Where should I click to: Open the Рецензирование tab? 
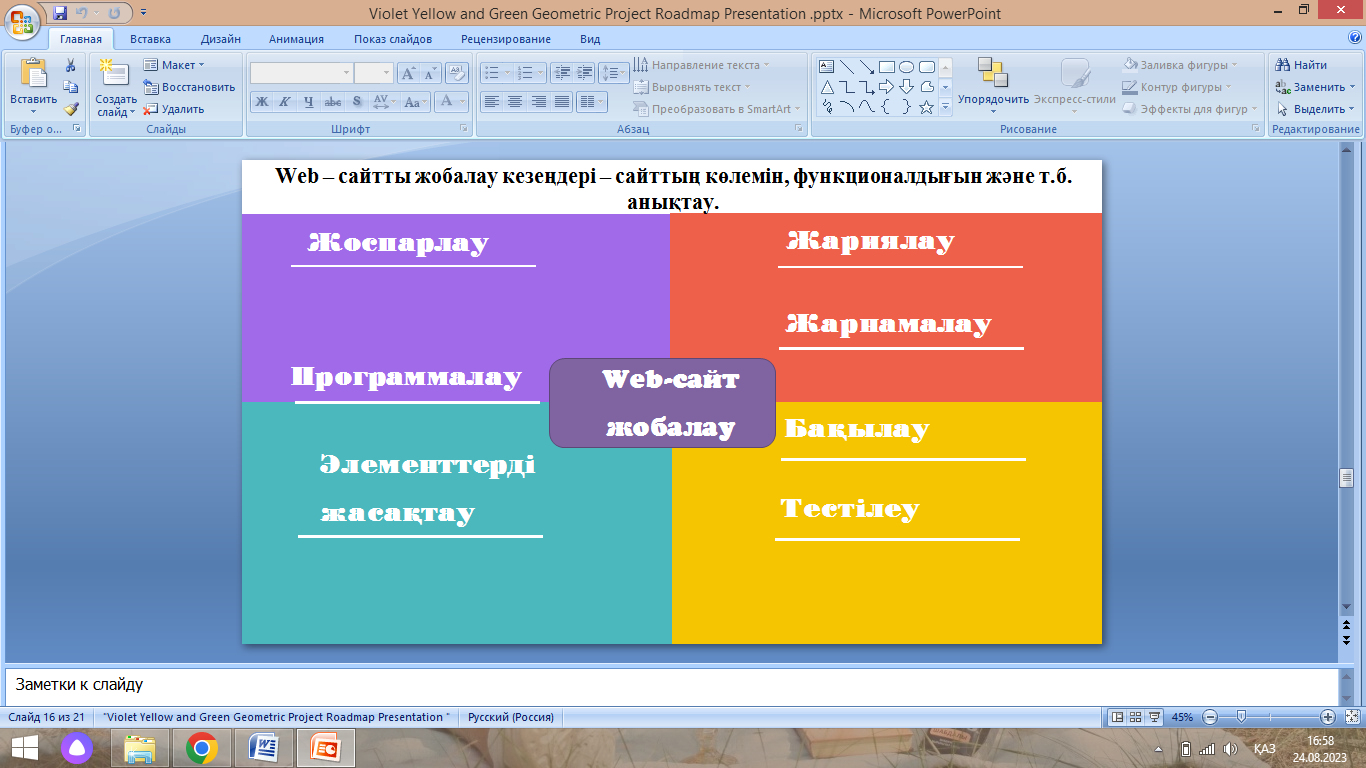point(505,39)
